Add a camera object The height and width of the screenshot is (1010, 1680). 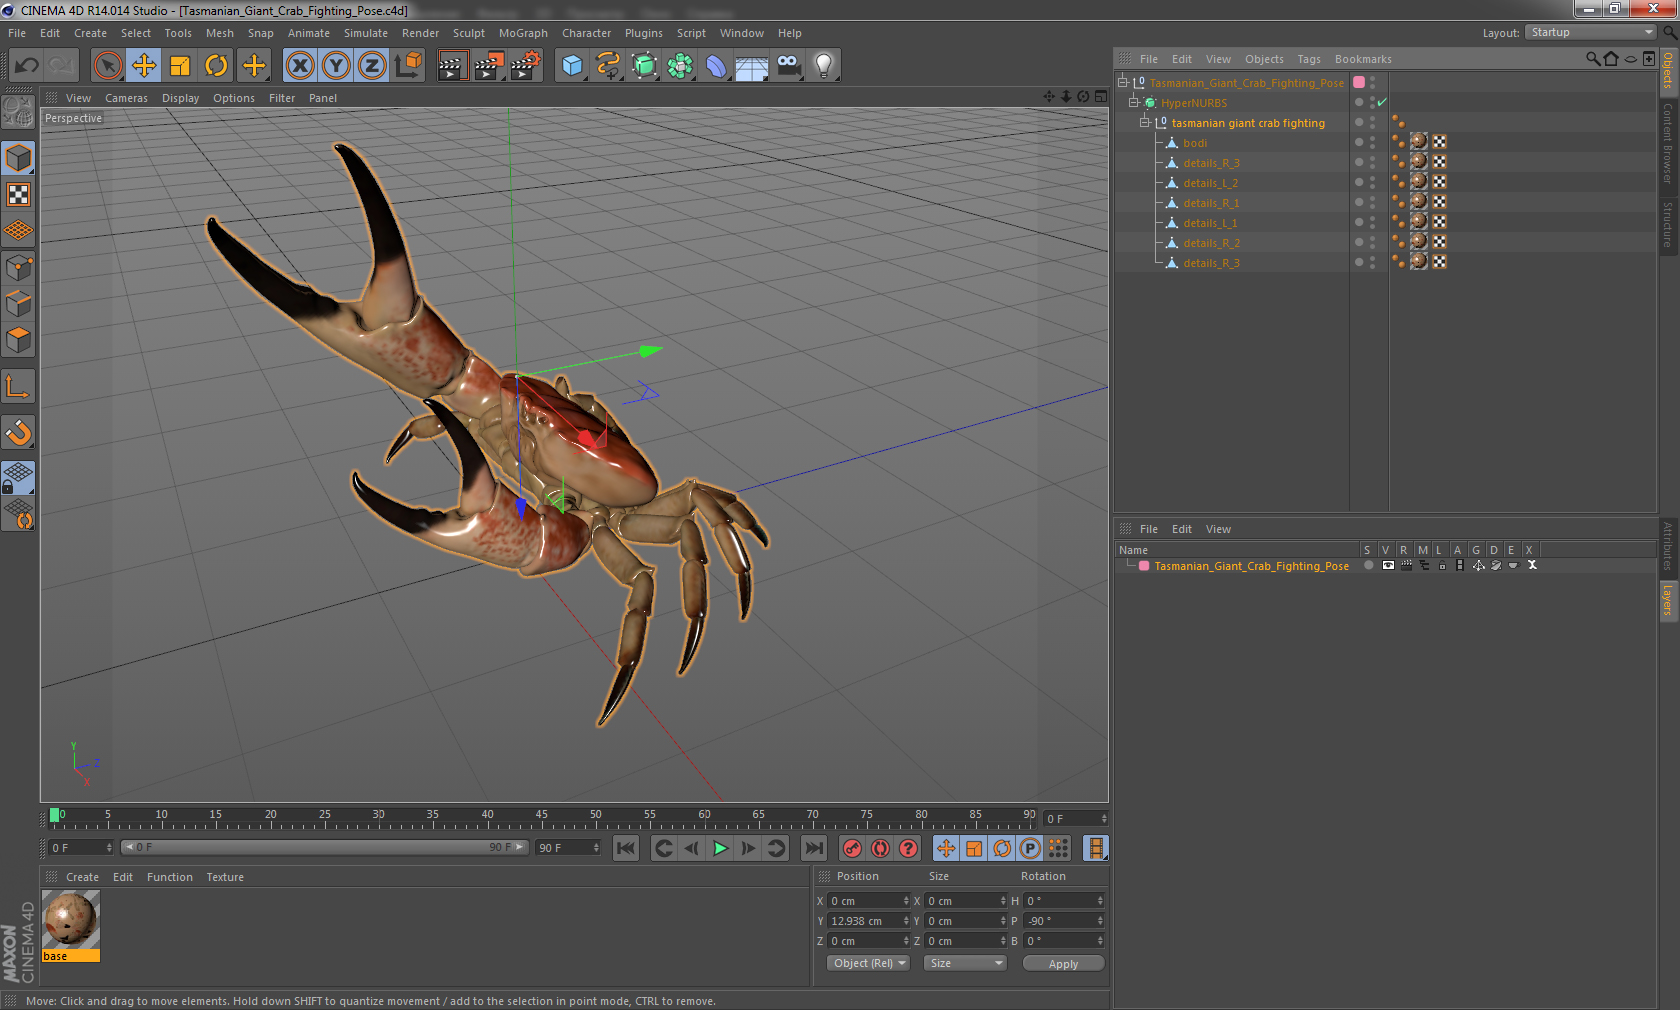point(789,66)
